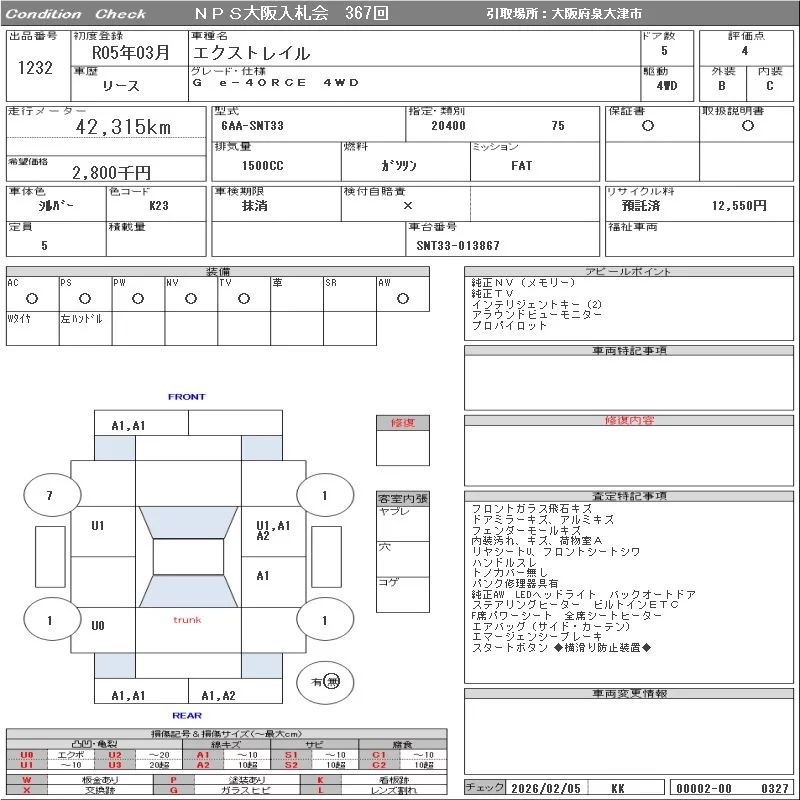Select the A1,A2 rear bumper mark
This screenshot has height=800, width=800.
click(x=218, y=695)
